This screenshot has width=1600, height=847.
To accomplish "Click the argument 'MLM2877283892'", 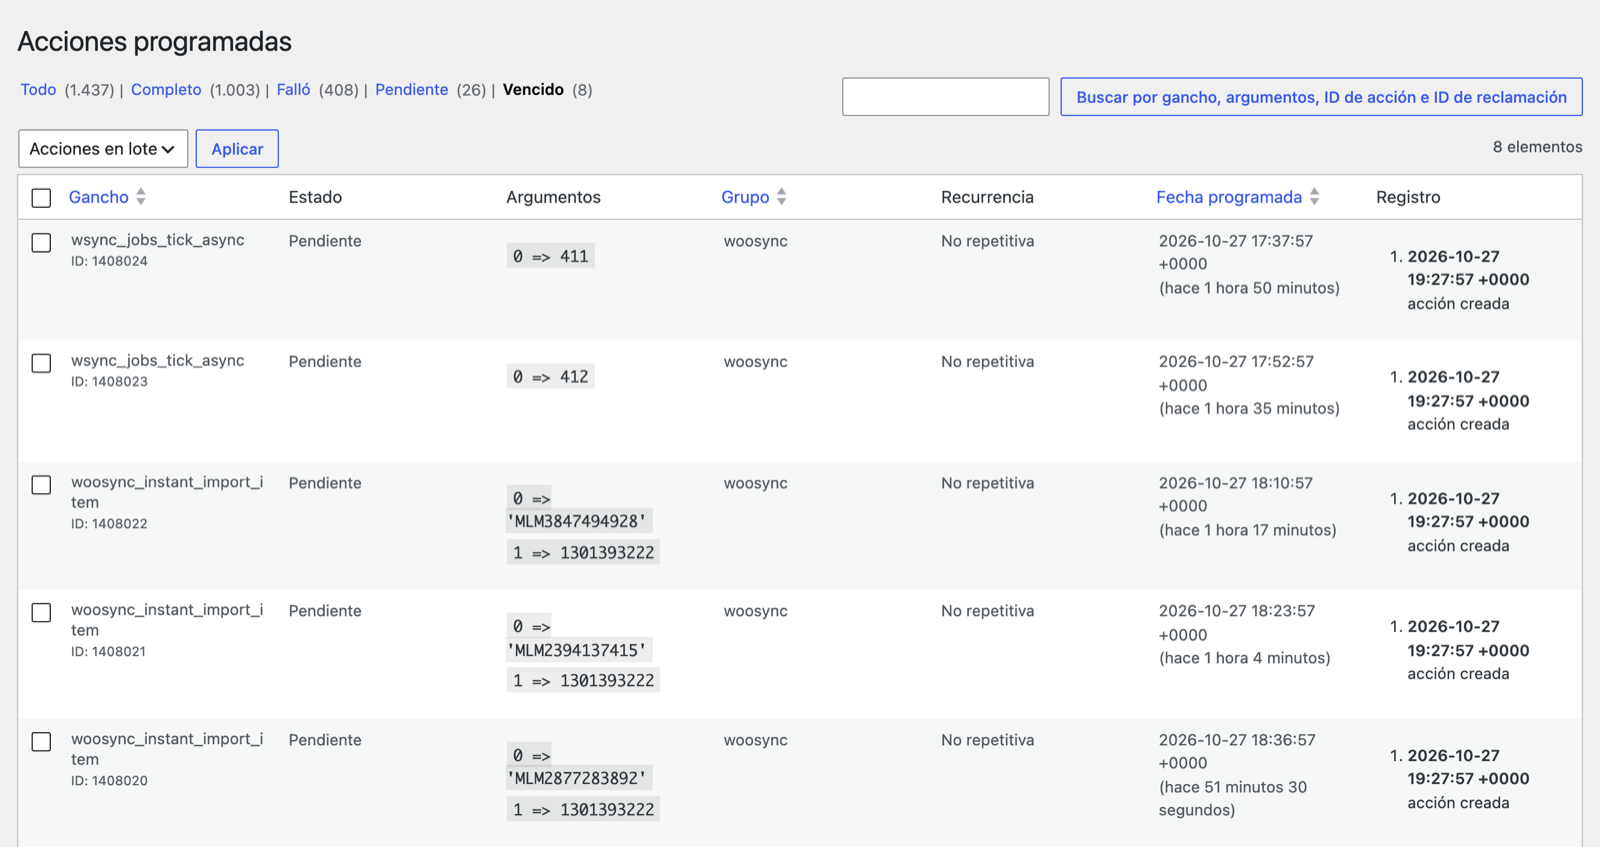I will 579,778.
